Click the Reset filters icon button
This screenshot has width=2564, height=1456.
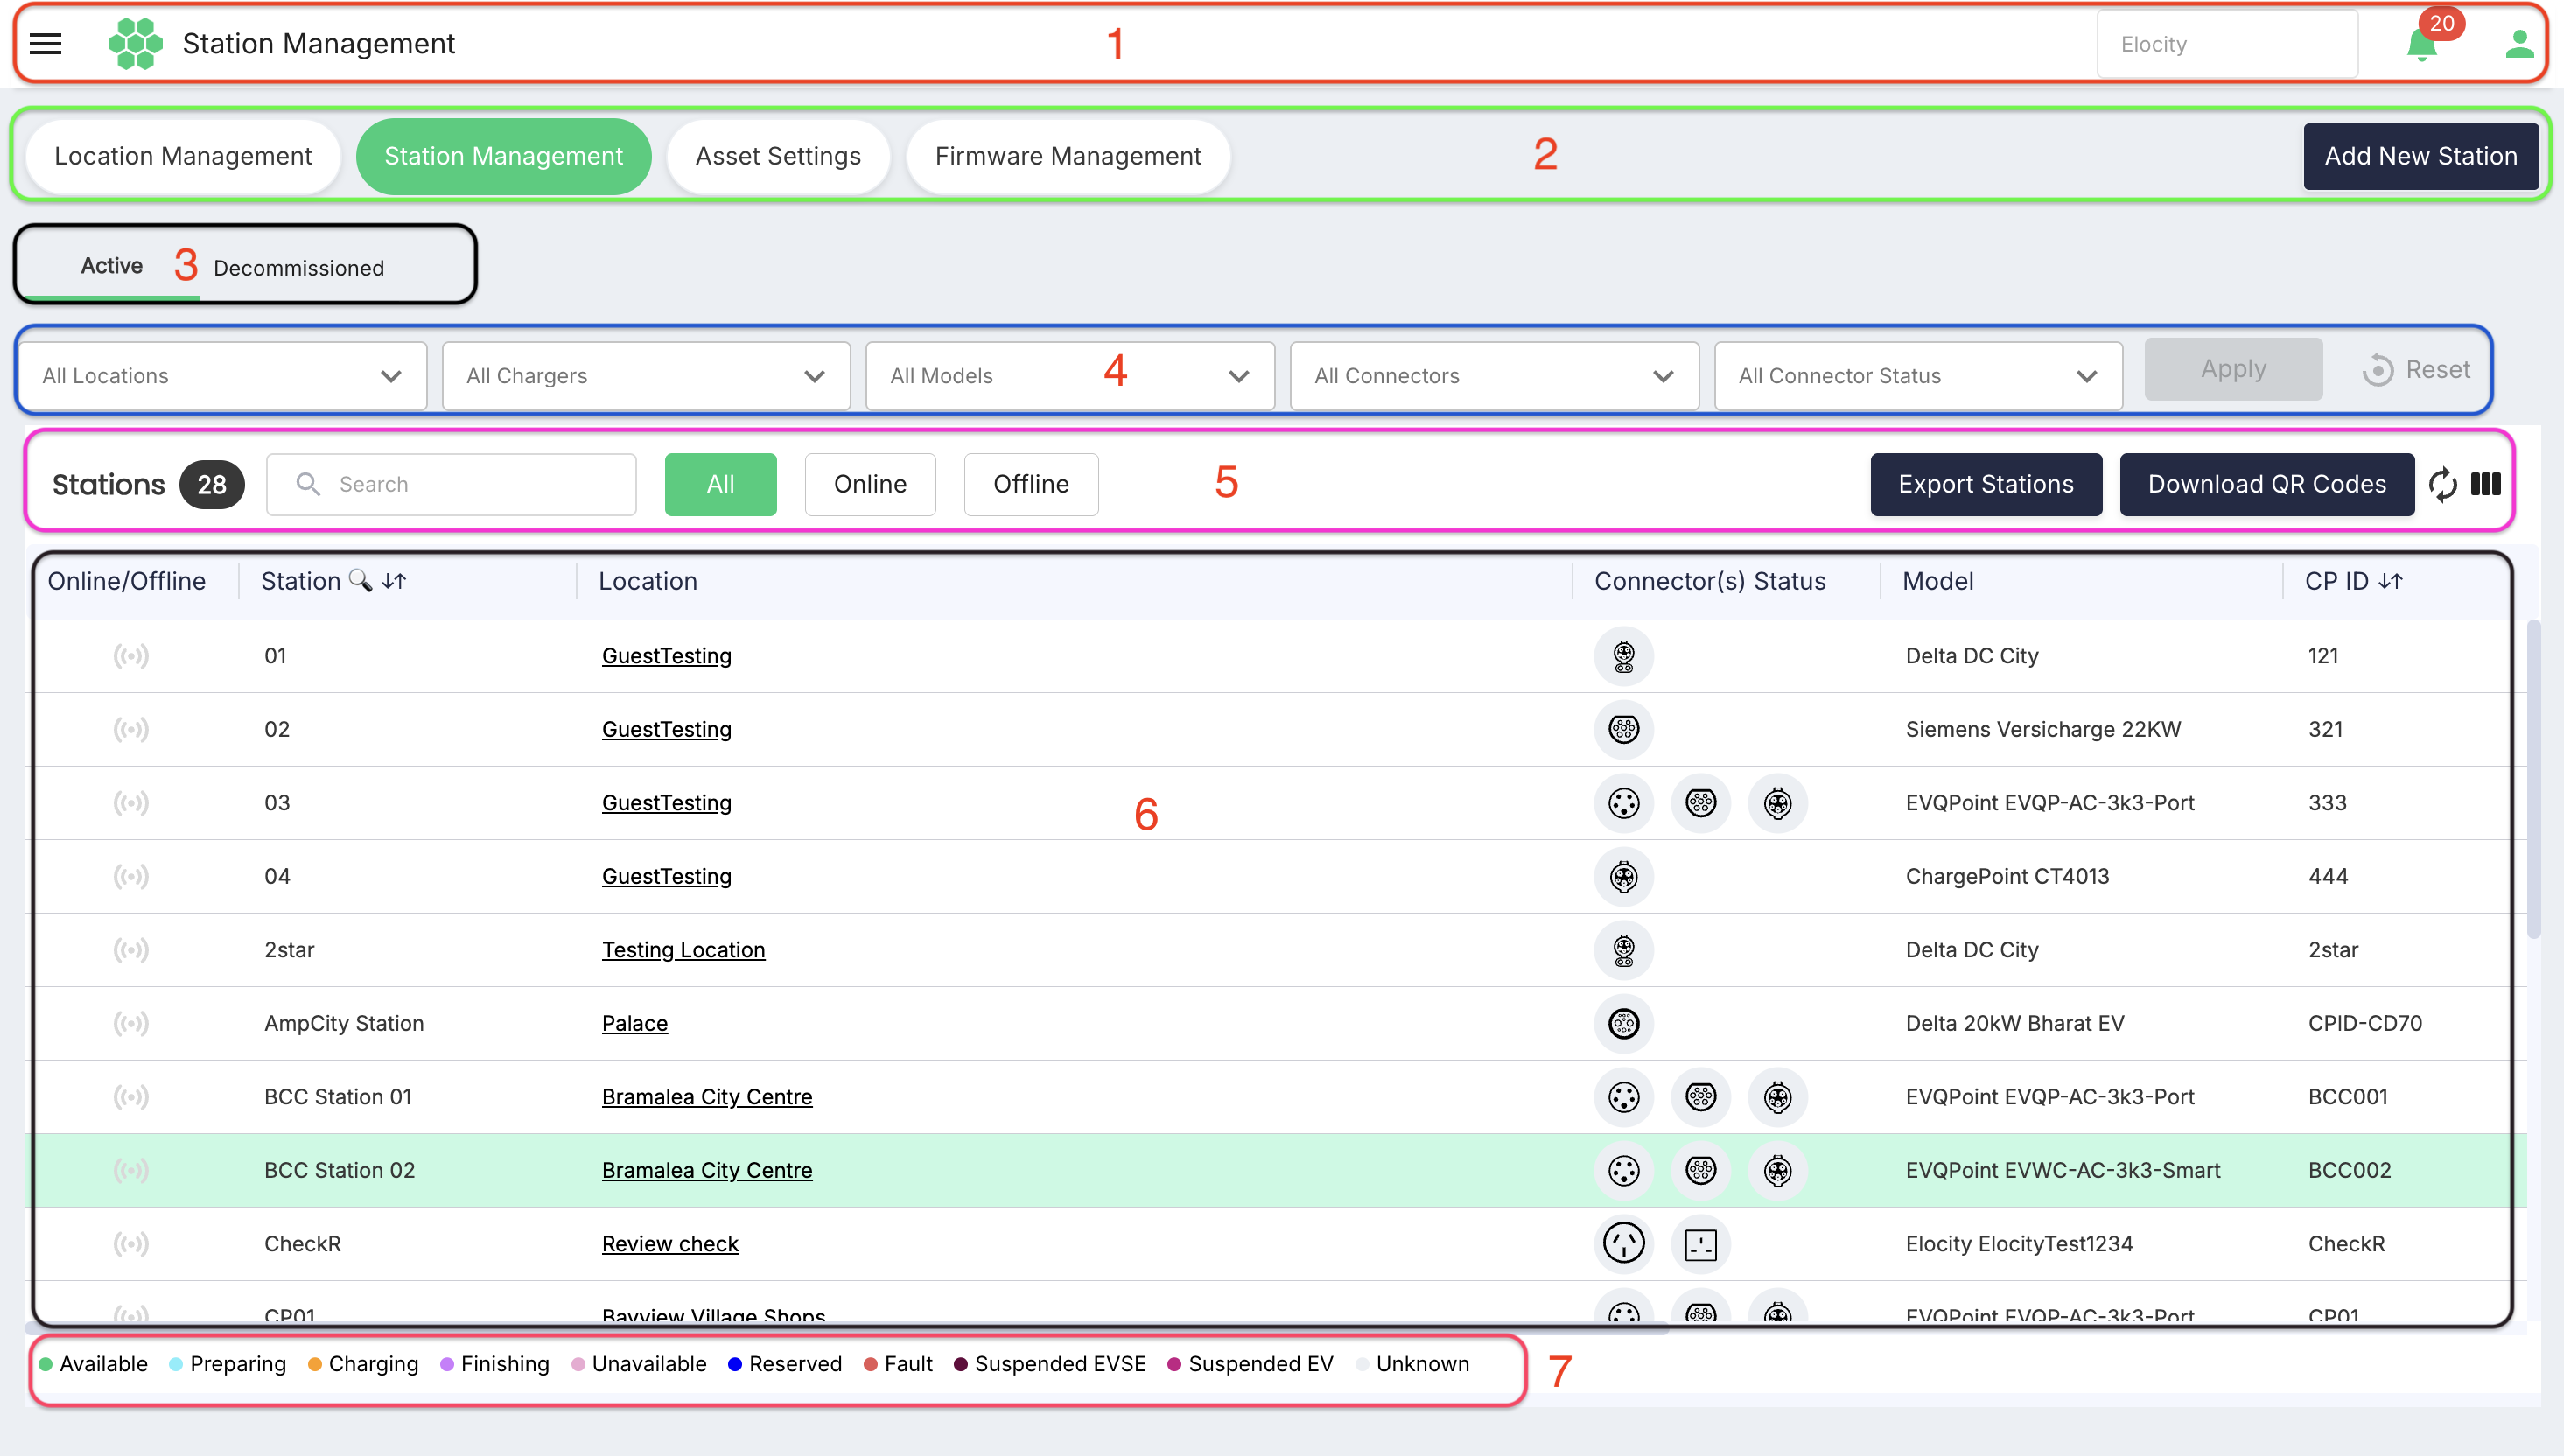click(x=2416, y=370)
